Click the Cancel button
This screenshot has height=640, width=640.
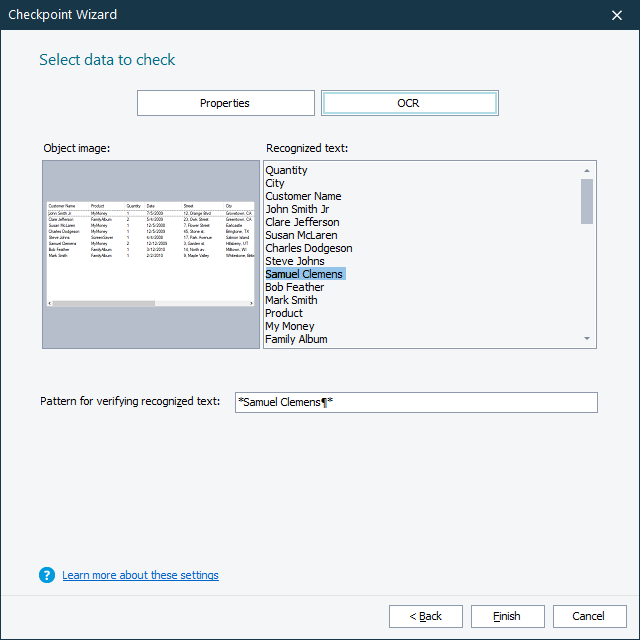(589, 616)
